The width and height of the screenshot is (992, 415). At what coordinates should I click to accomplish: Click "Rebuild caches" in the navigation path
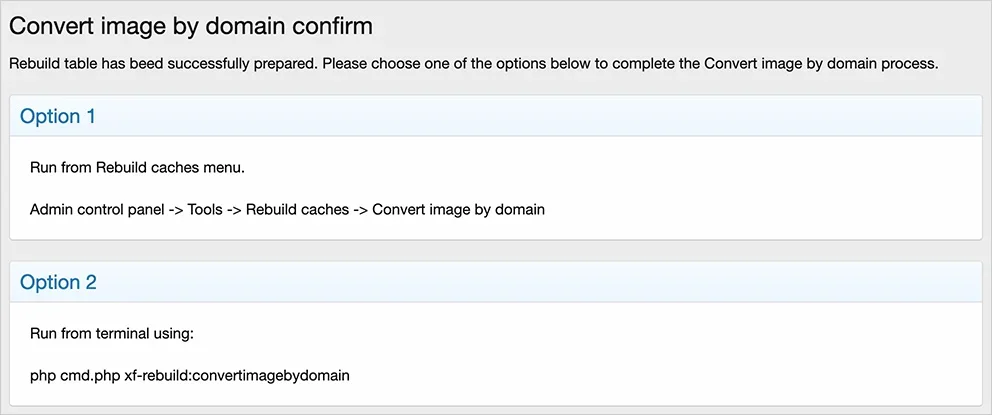[x=297, y=209]
